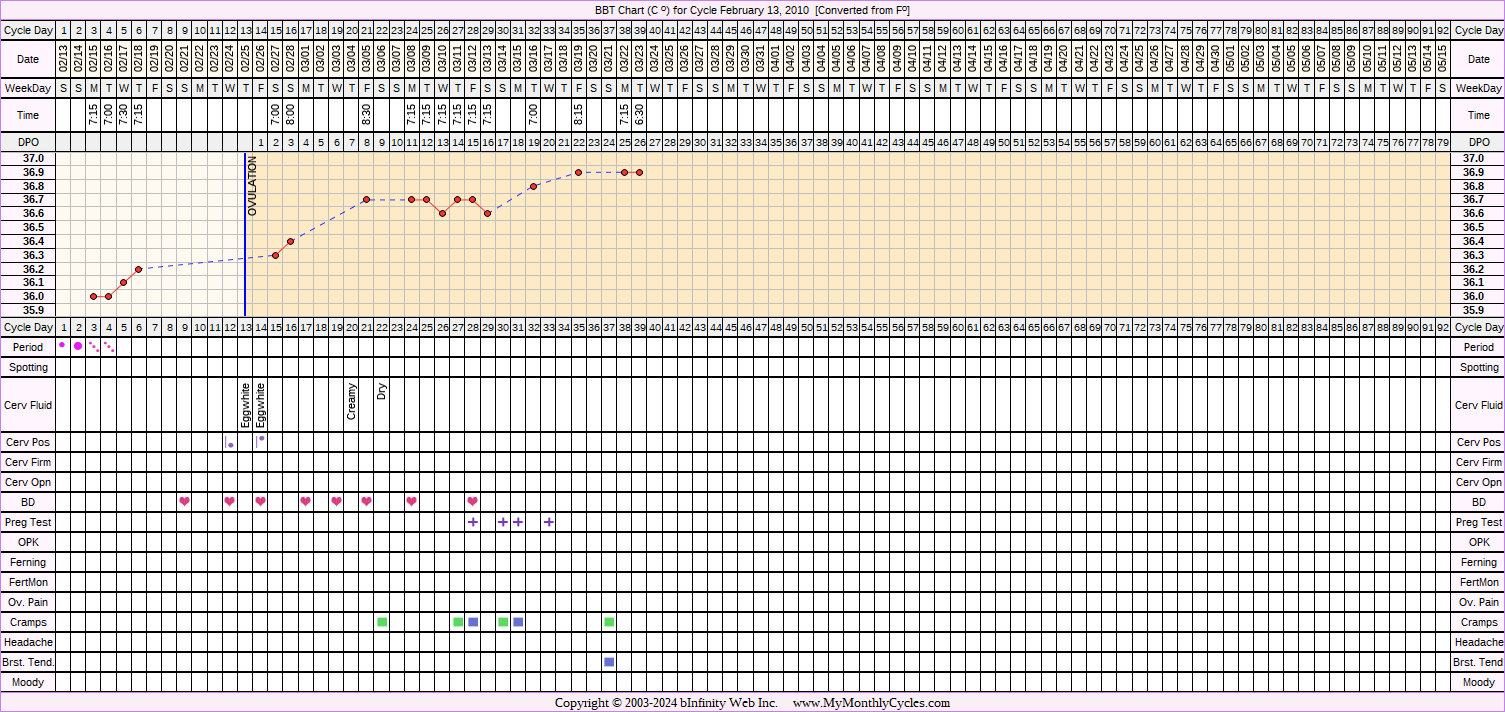Select the 36.2 temperature point on cycle day 6
This screenshot has width=1505, height=712.
pos(139,269)
